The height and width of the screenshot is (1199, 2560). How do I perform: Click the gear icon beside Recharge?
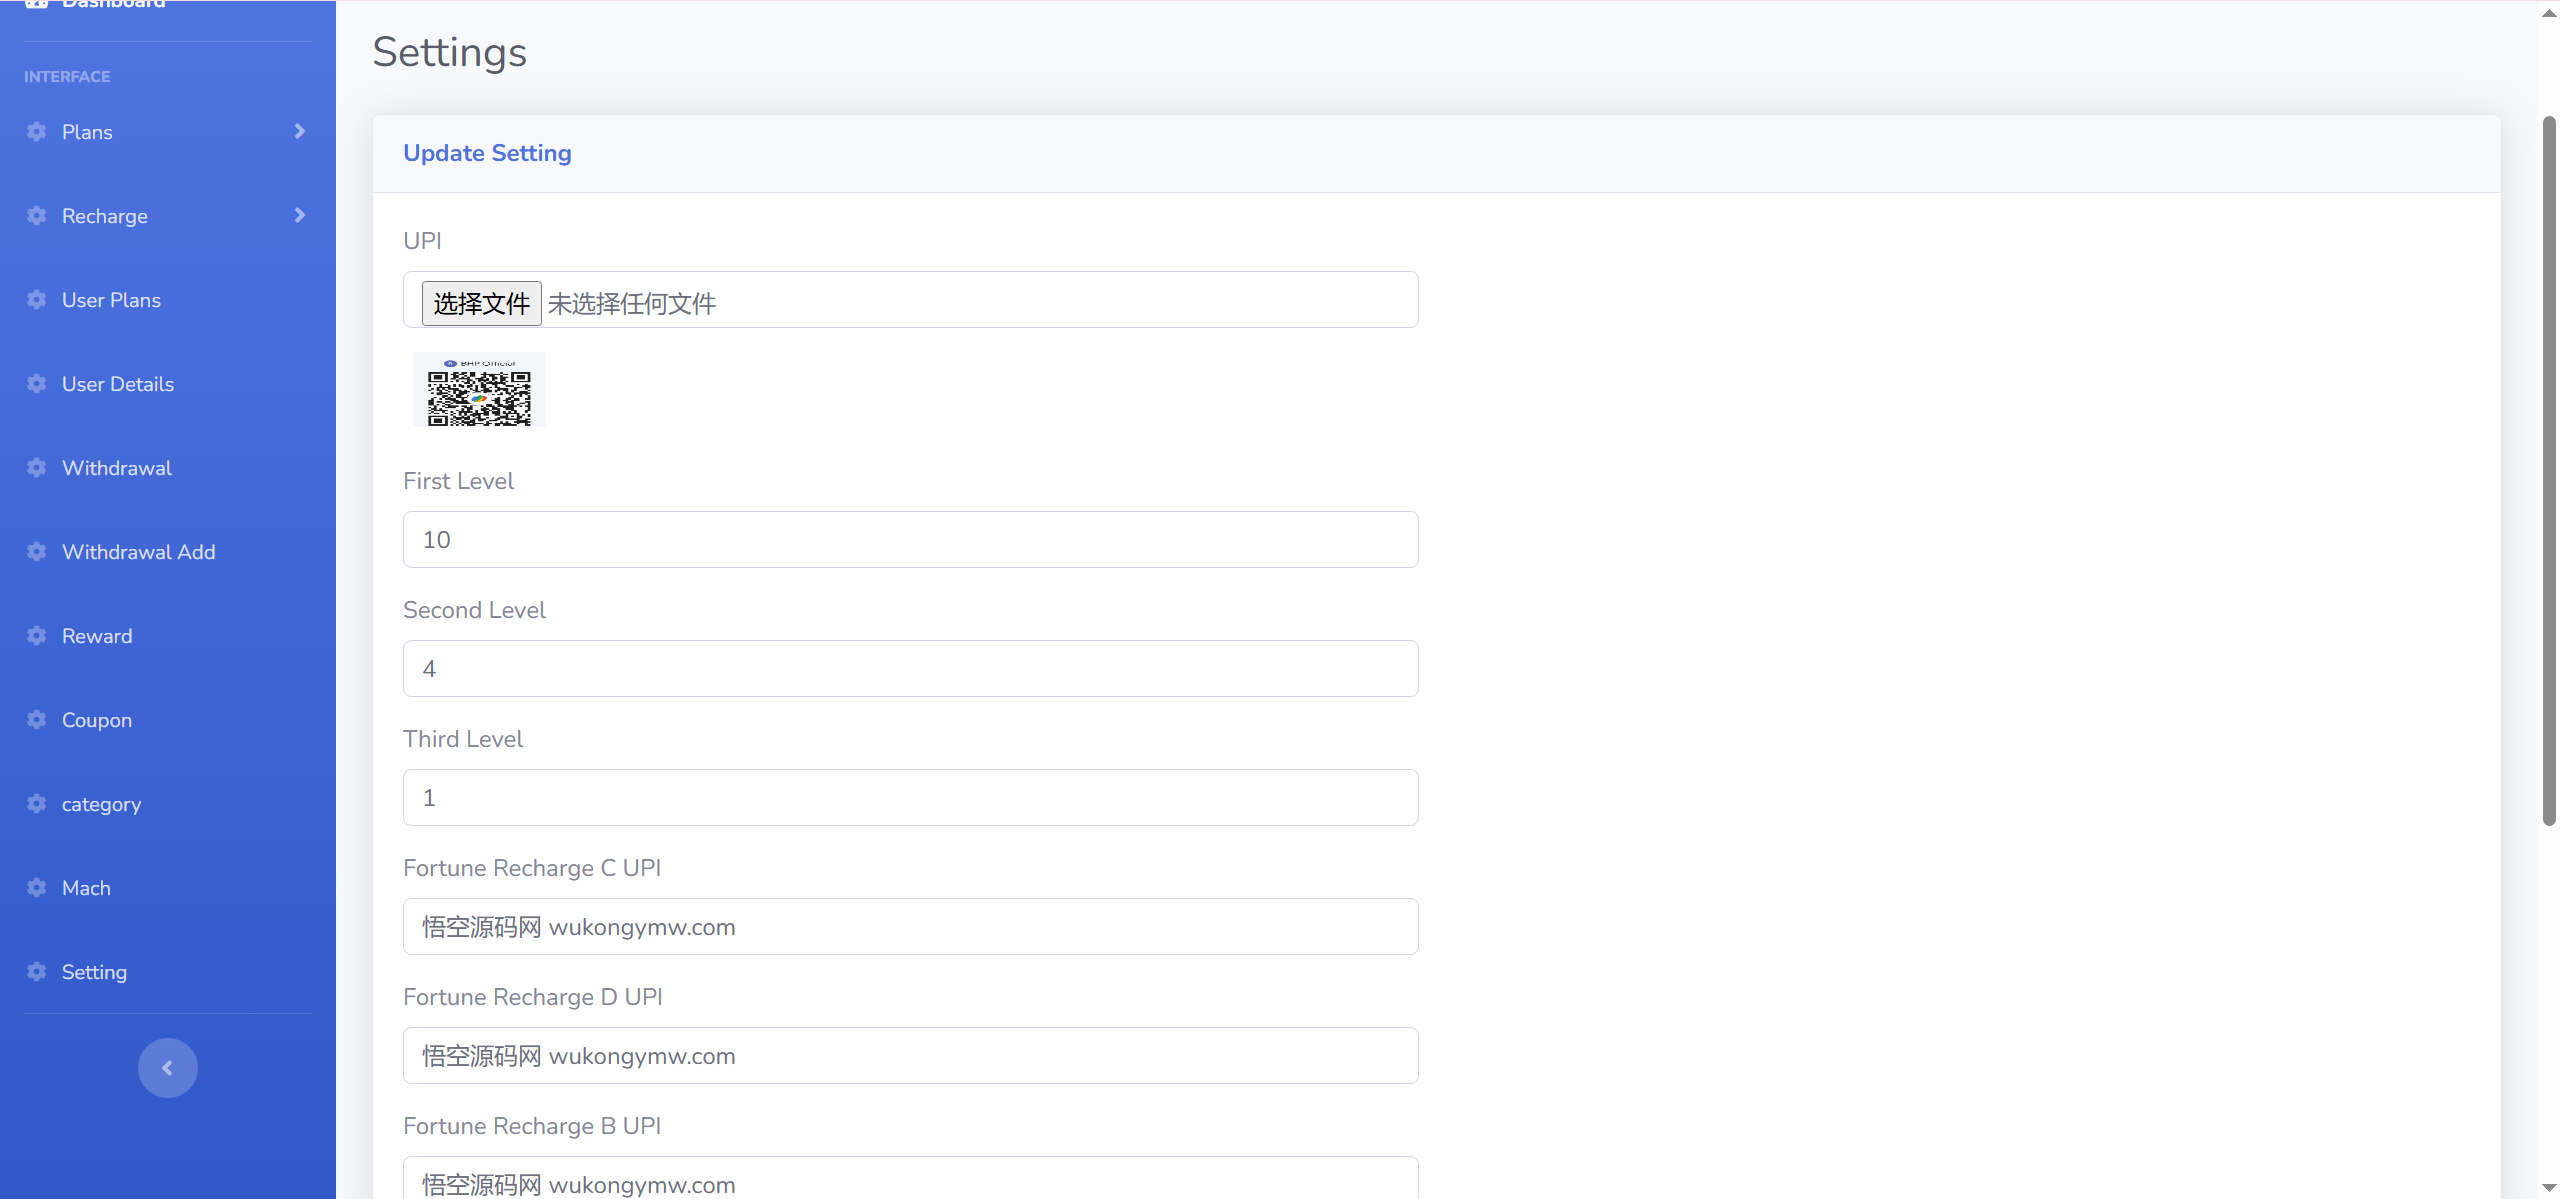[x=37, y=216]
